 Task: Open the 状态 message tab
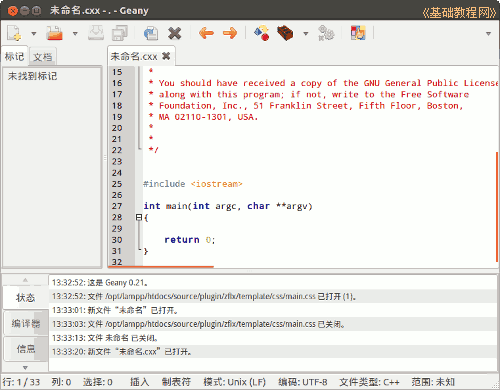click(x=25, y=297)
